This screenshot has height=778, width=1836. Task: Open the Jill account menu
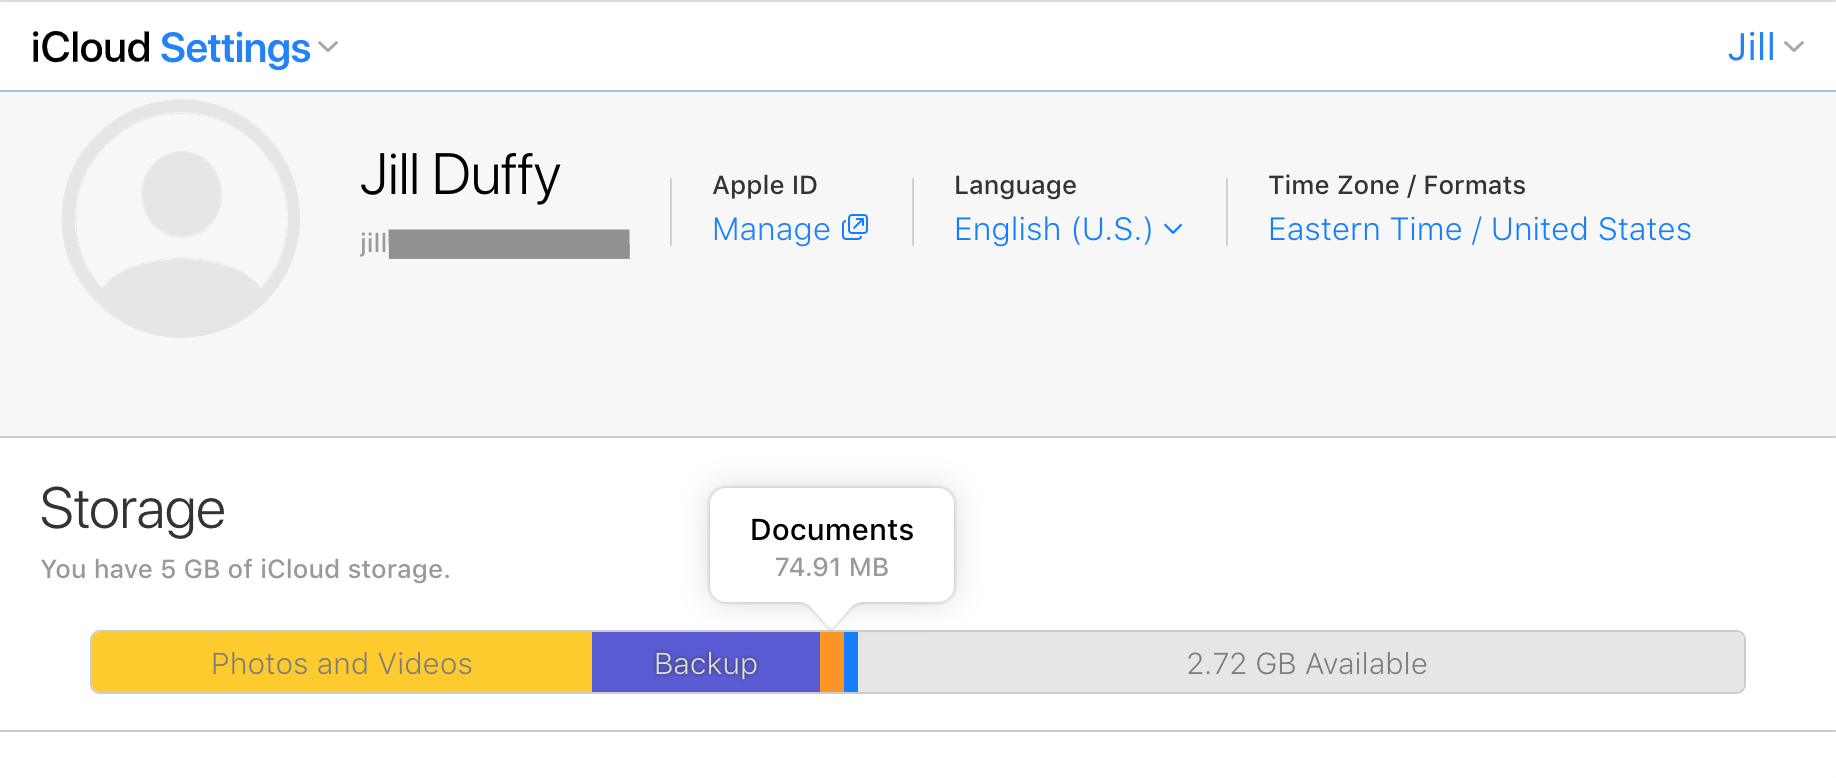click(1765, 47)
